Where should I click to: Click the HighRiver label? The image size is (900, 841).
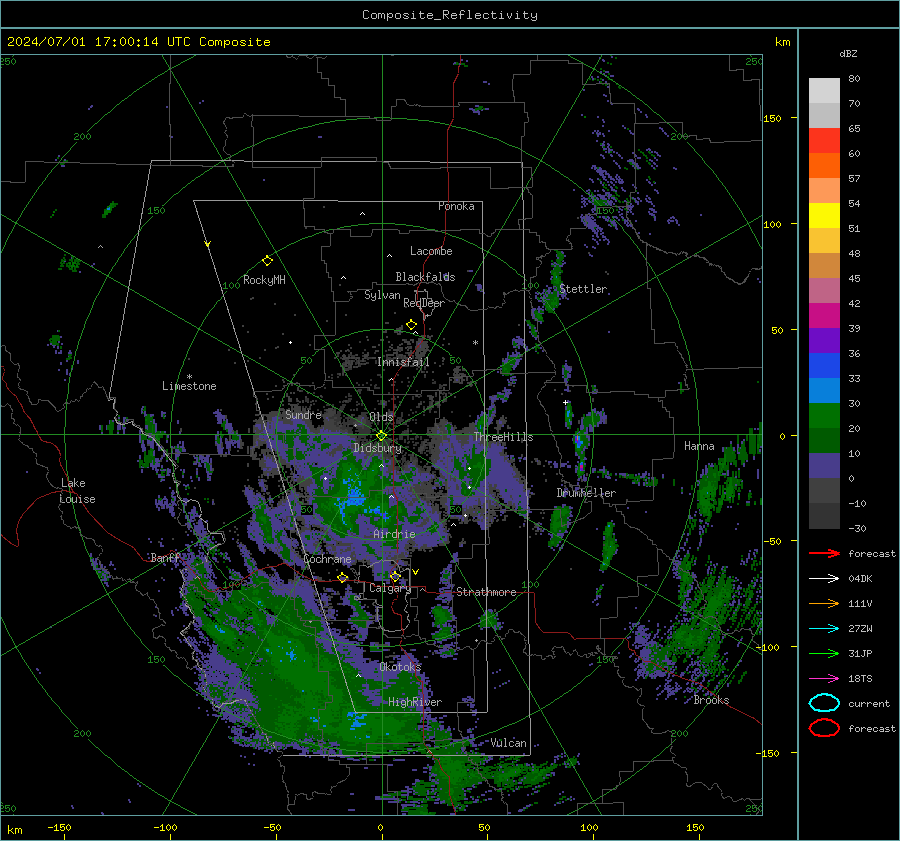(415, 702)
